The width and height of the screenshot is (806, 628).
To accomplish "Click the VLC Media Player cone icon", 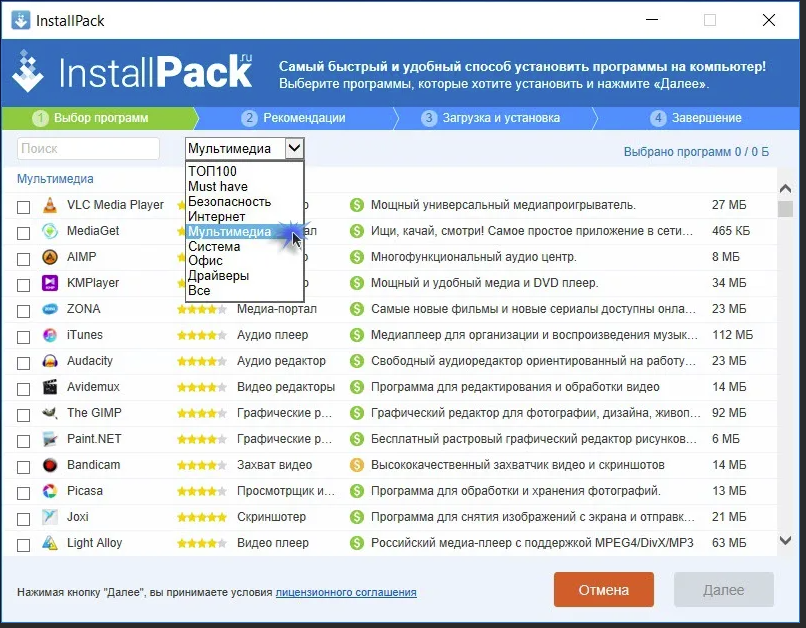I will point(50,205).
